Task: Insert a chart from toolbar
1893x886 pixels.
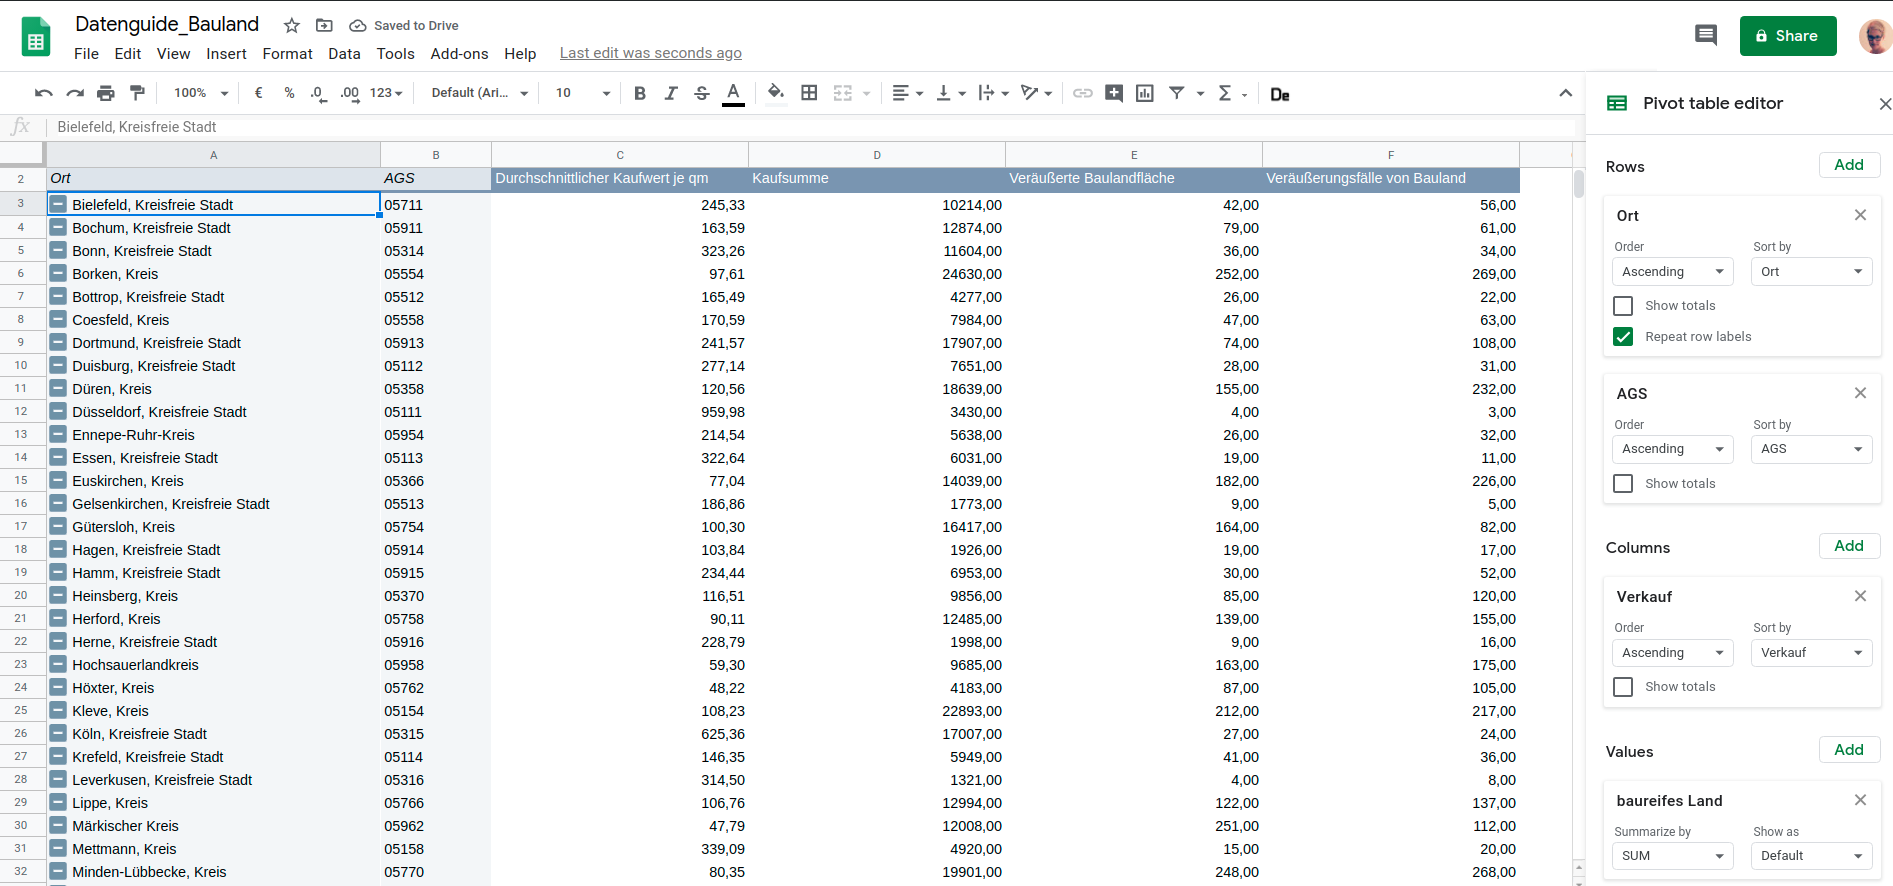Action: (1145, 93)
